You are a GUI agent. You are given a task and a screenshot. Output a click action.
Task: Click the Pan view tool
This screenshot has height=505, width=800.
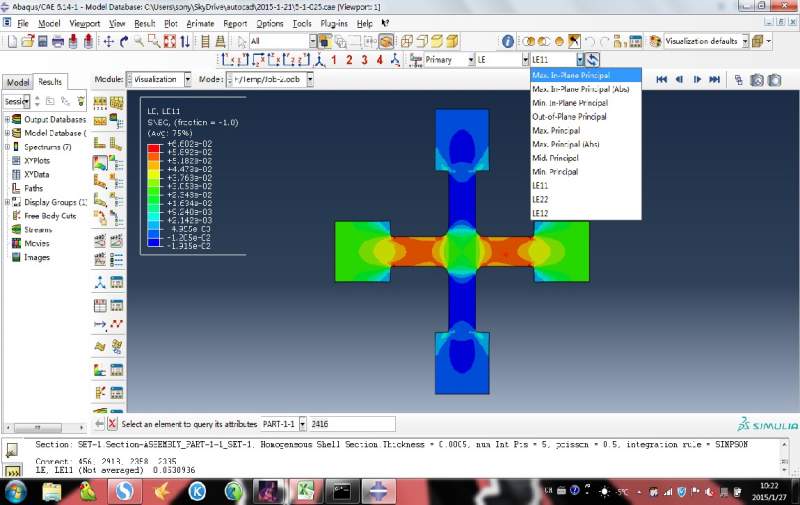(108, 41)
